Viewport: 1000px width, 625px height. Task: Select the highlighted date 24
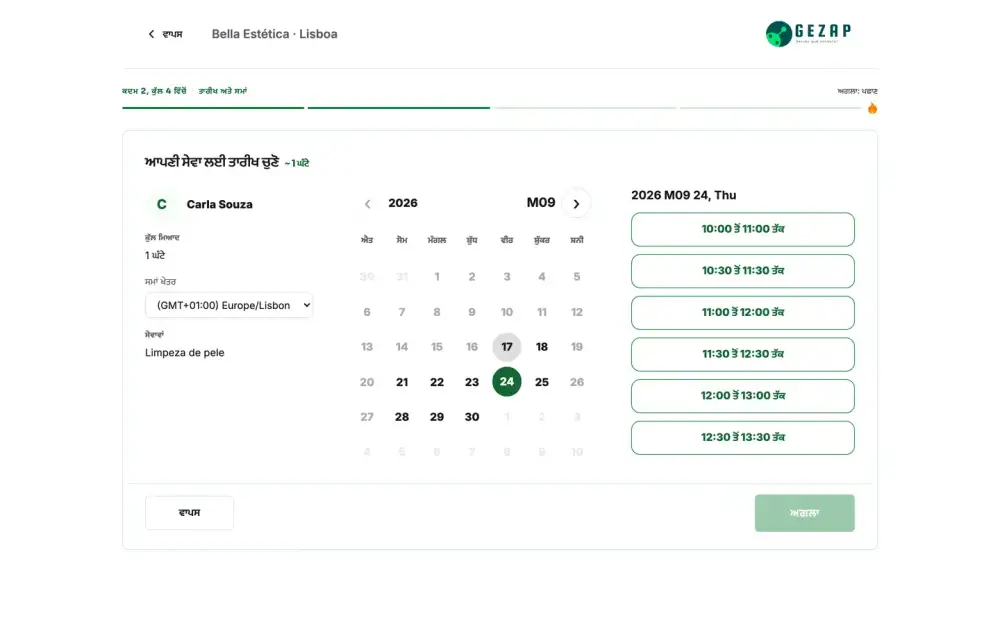coord(506,381)
